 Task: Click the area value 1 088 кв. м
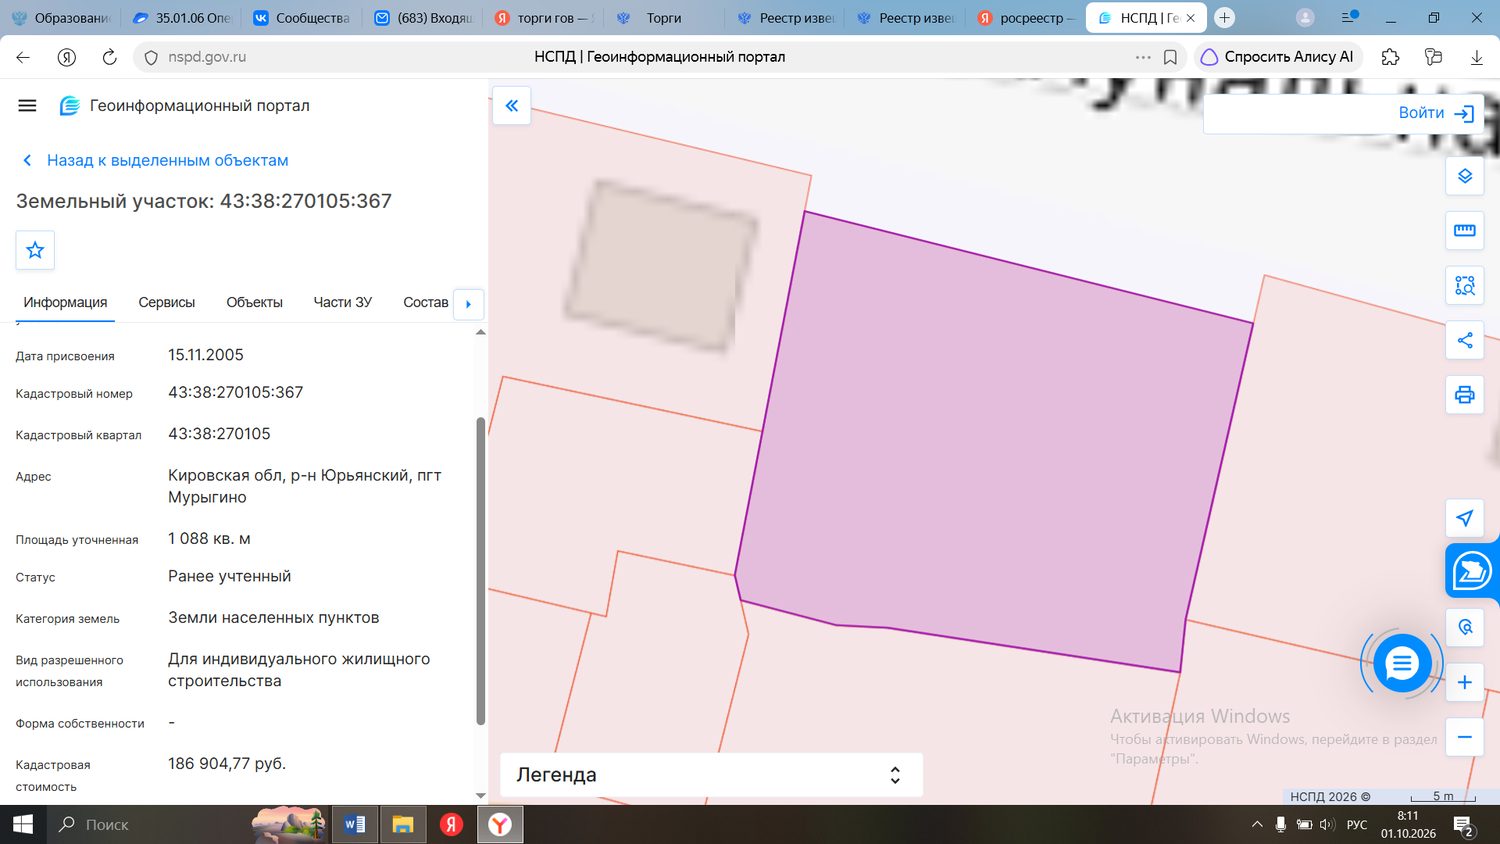[209, 538]
